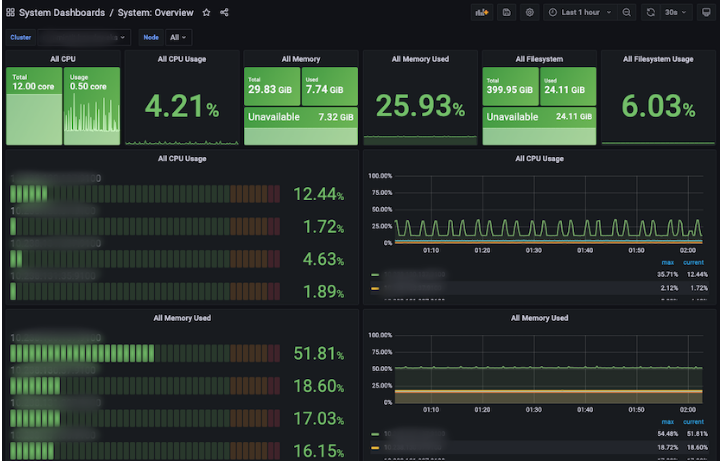Image resolution: width=724 pixels, height=472 pixels.
Task: Open the All CPU panel title menu
Action: coord(63,59)
